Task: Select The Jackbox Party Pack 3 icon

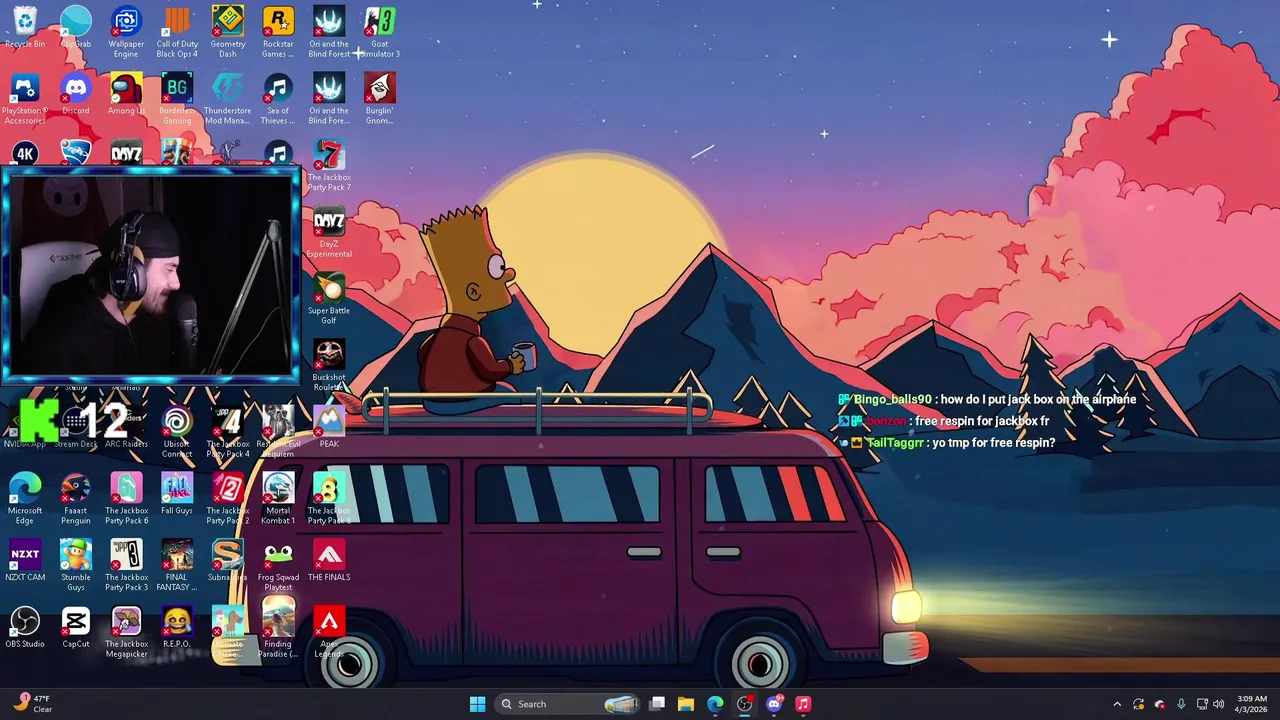Action: click(126, 566)
